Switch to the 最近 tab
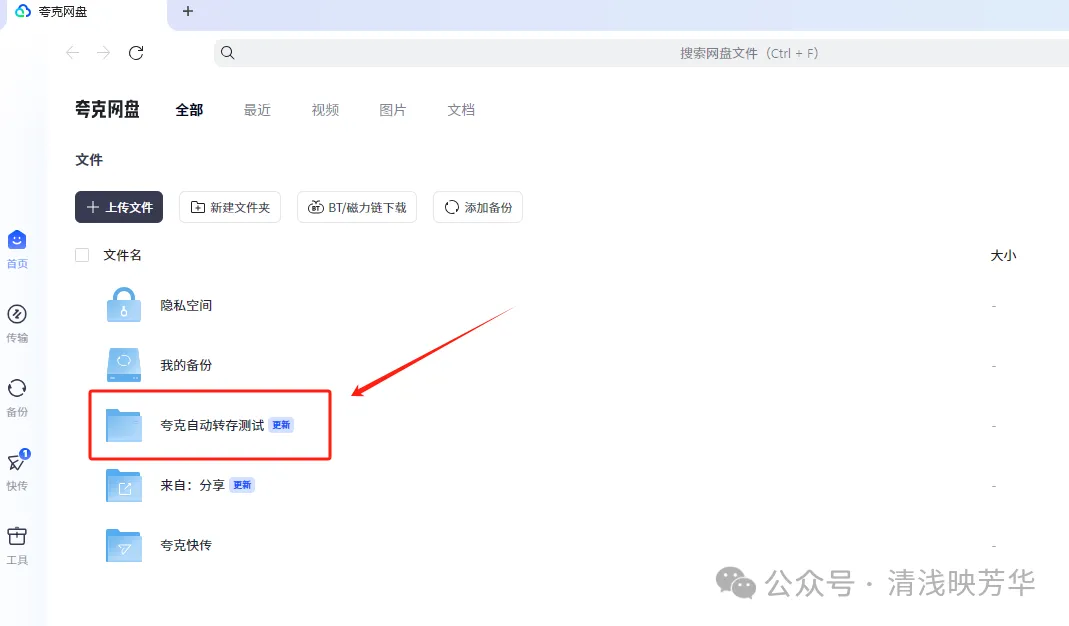1069x626 pixels. (257, 110)
